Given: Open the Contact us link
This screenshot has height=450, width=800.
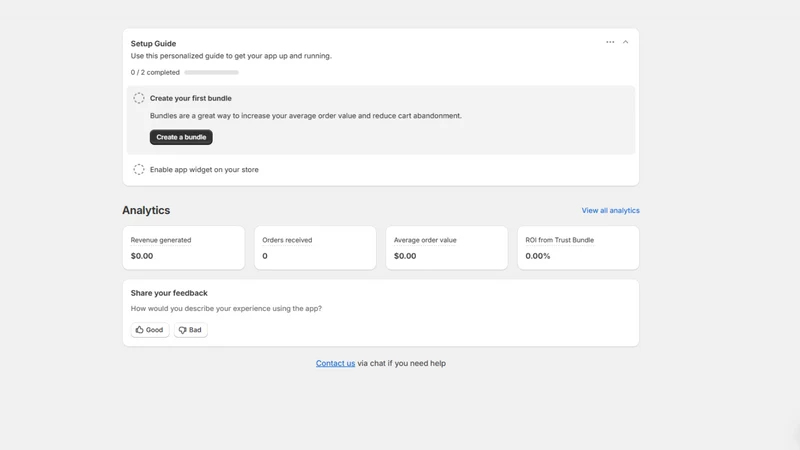Looking at the screenshot, I should coord(335,363).
